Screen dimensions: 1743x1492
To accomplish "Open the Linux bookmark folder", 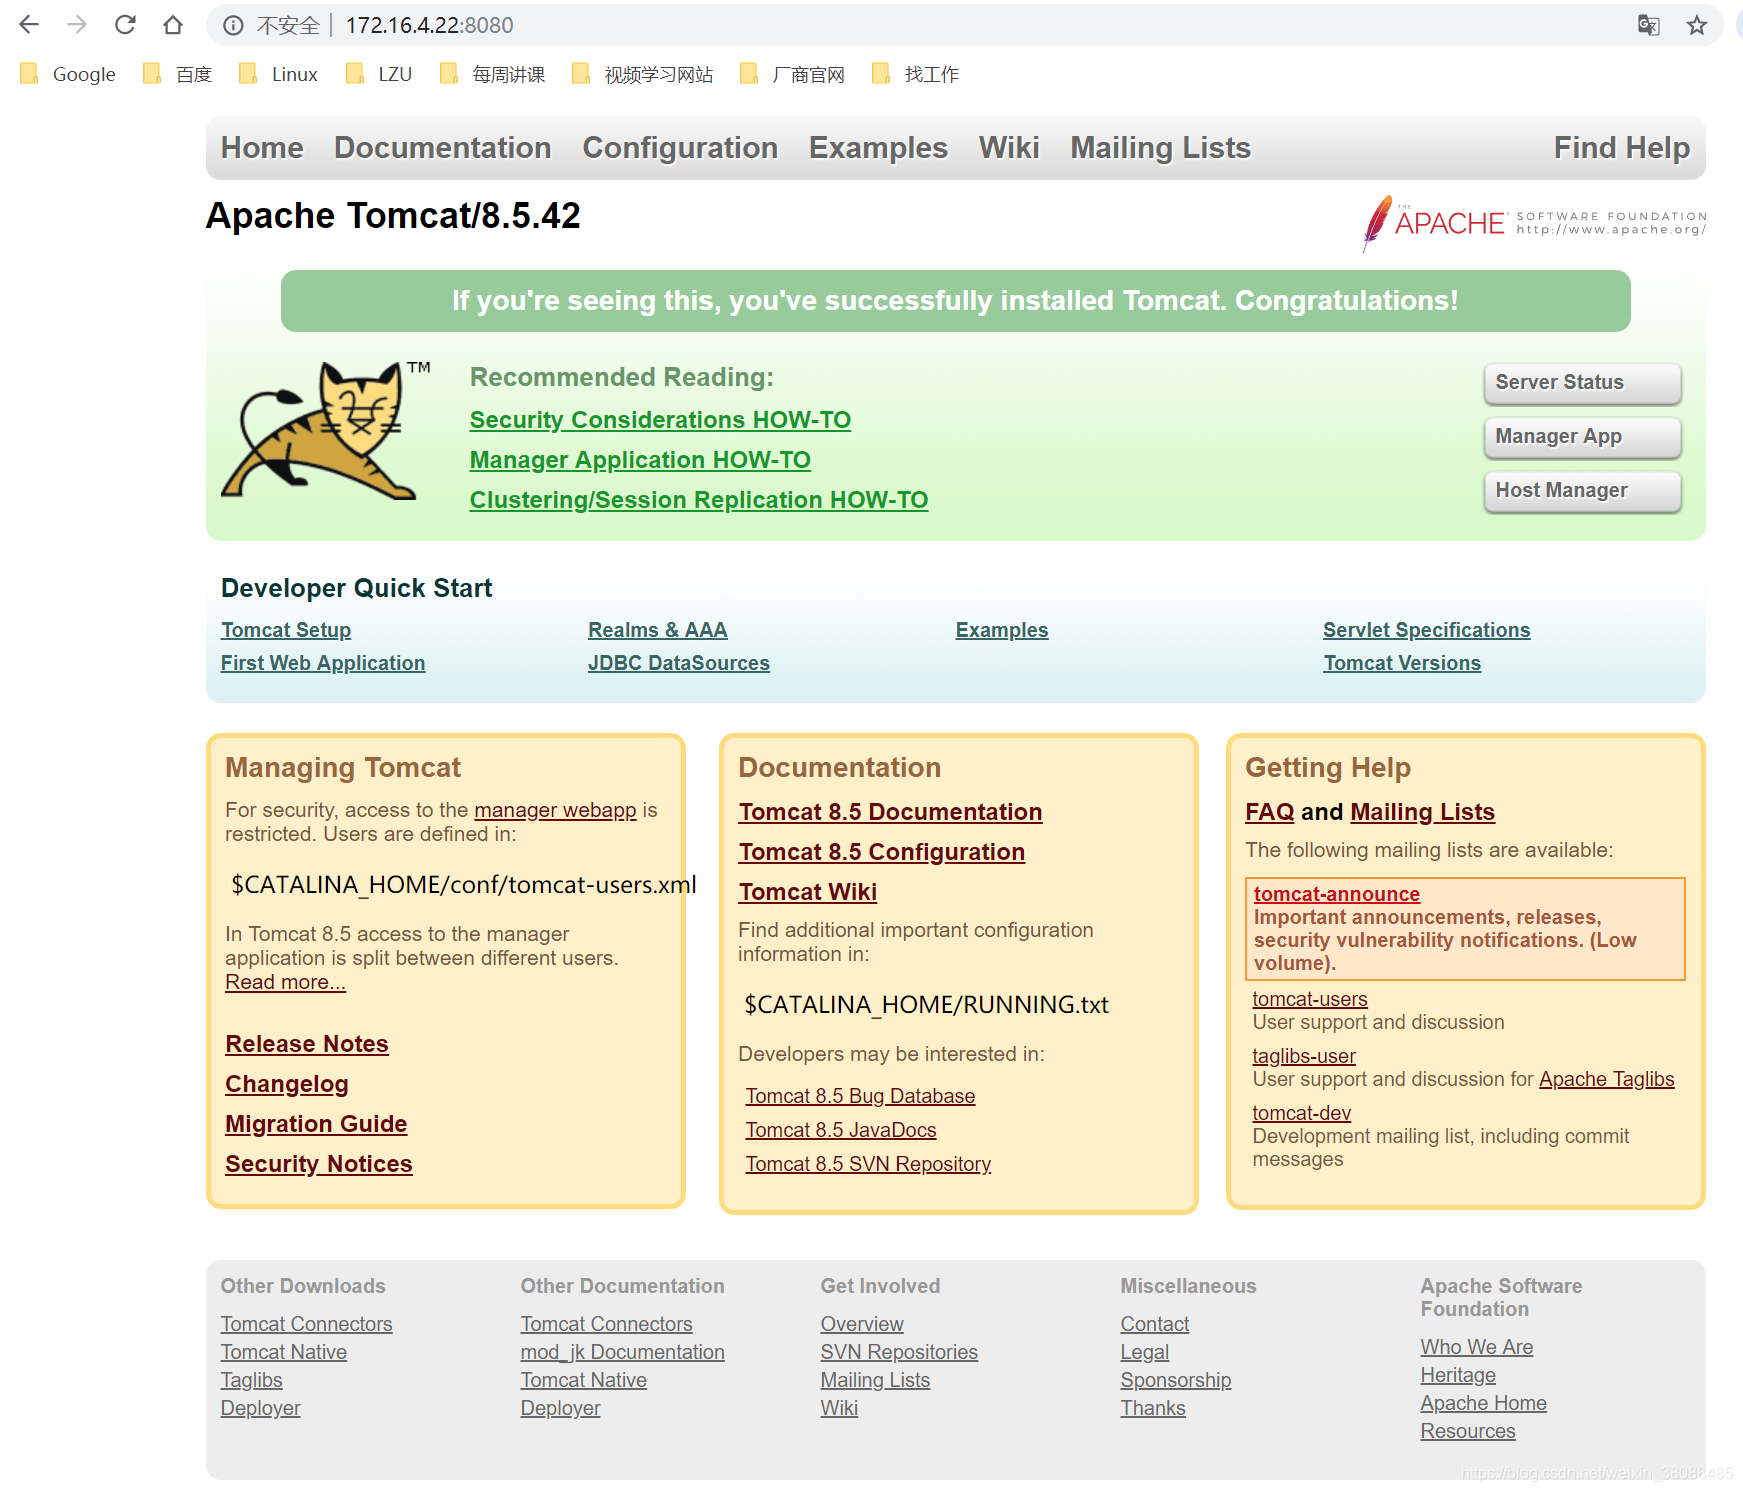I will point(279,74).
